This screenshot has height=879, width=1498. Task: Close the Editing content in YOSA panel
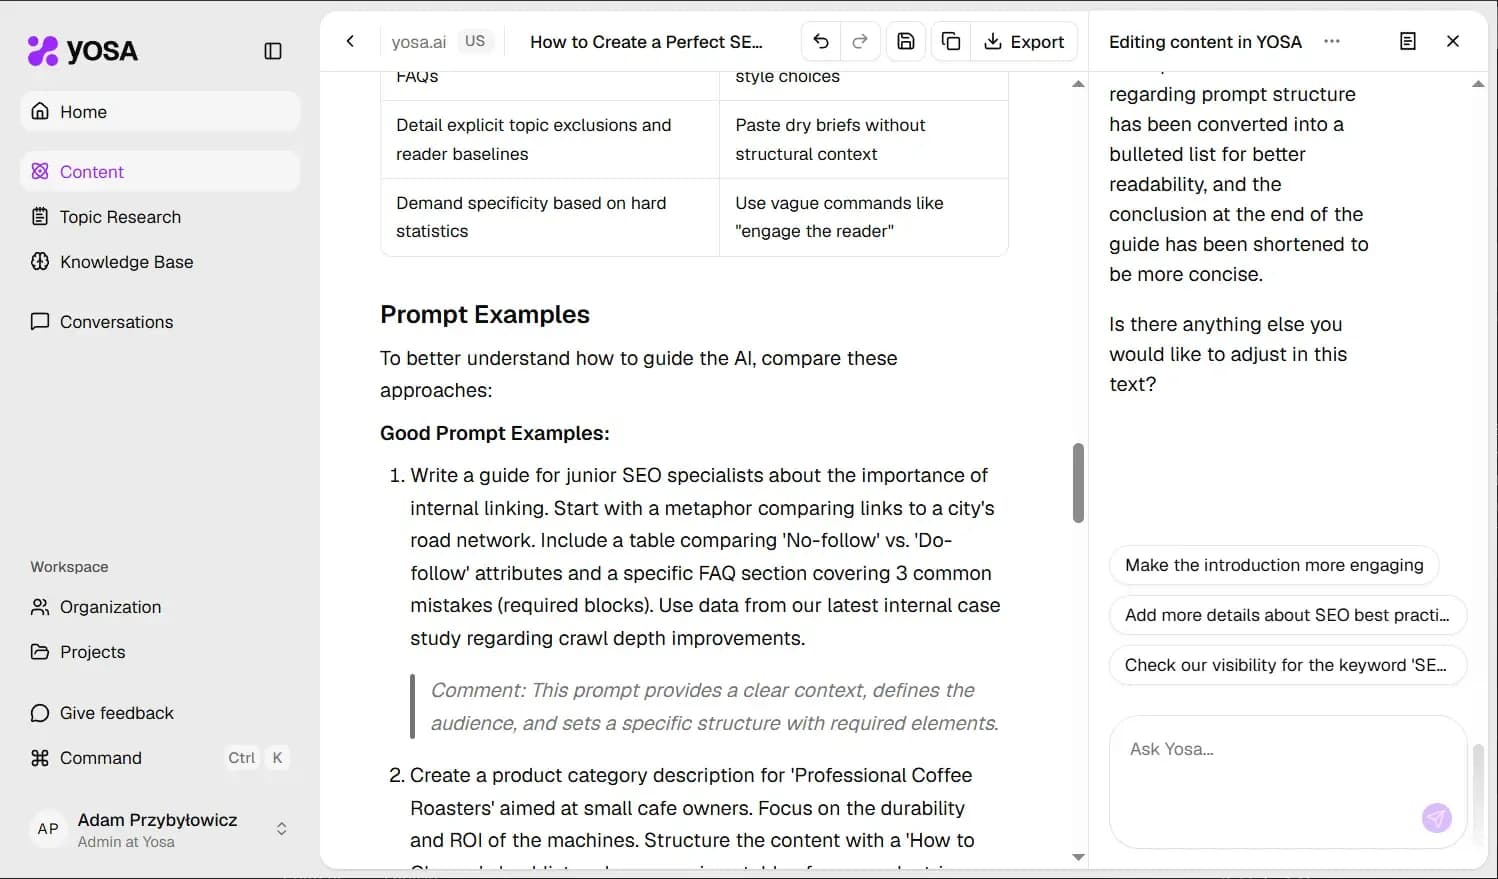click(1453, 41)
